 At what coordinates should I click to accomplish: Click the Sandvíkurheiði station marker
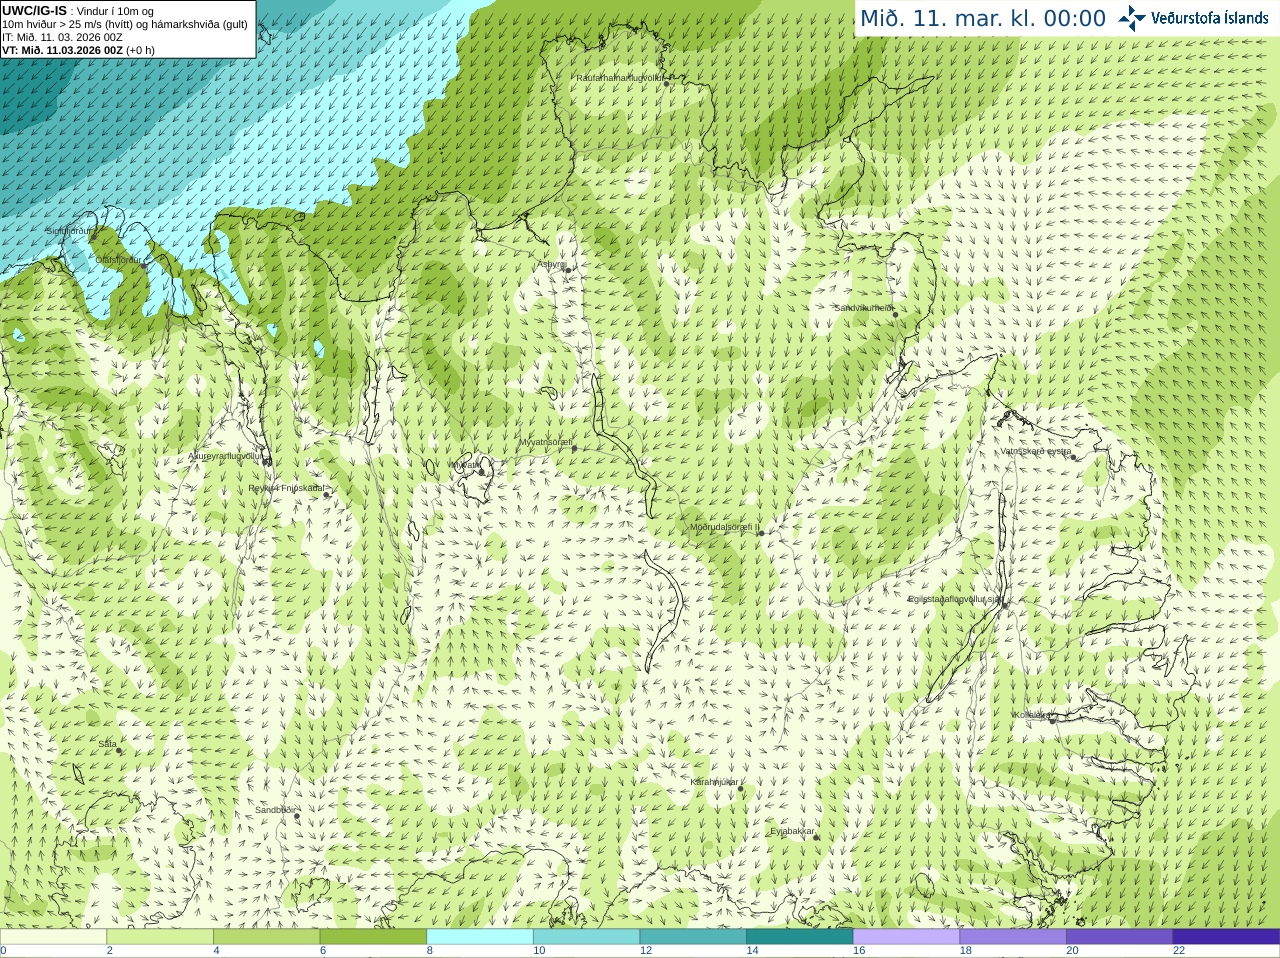point(895,314)
